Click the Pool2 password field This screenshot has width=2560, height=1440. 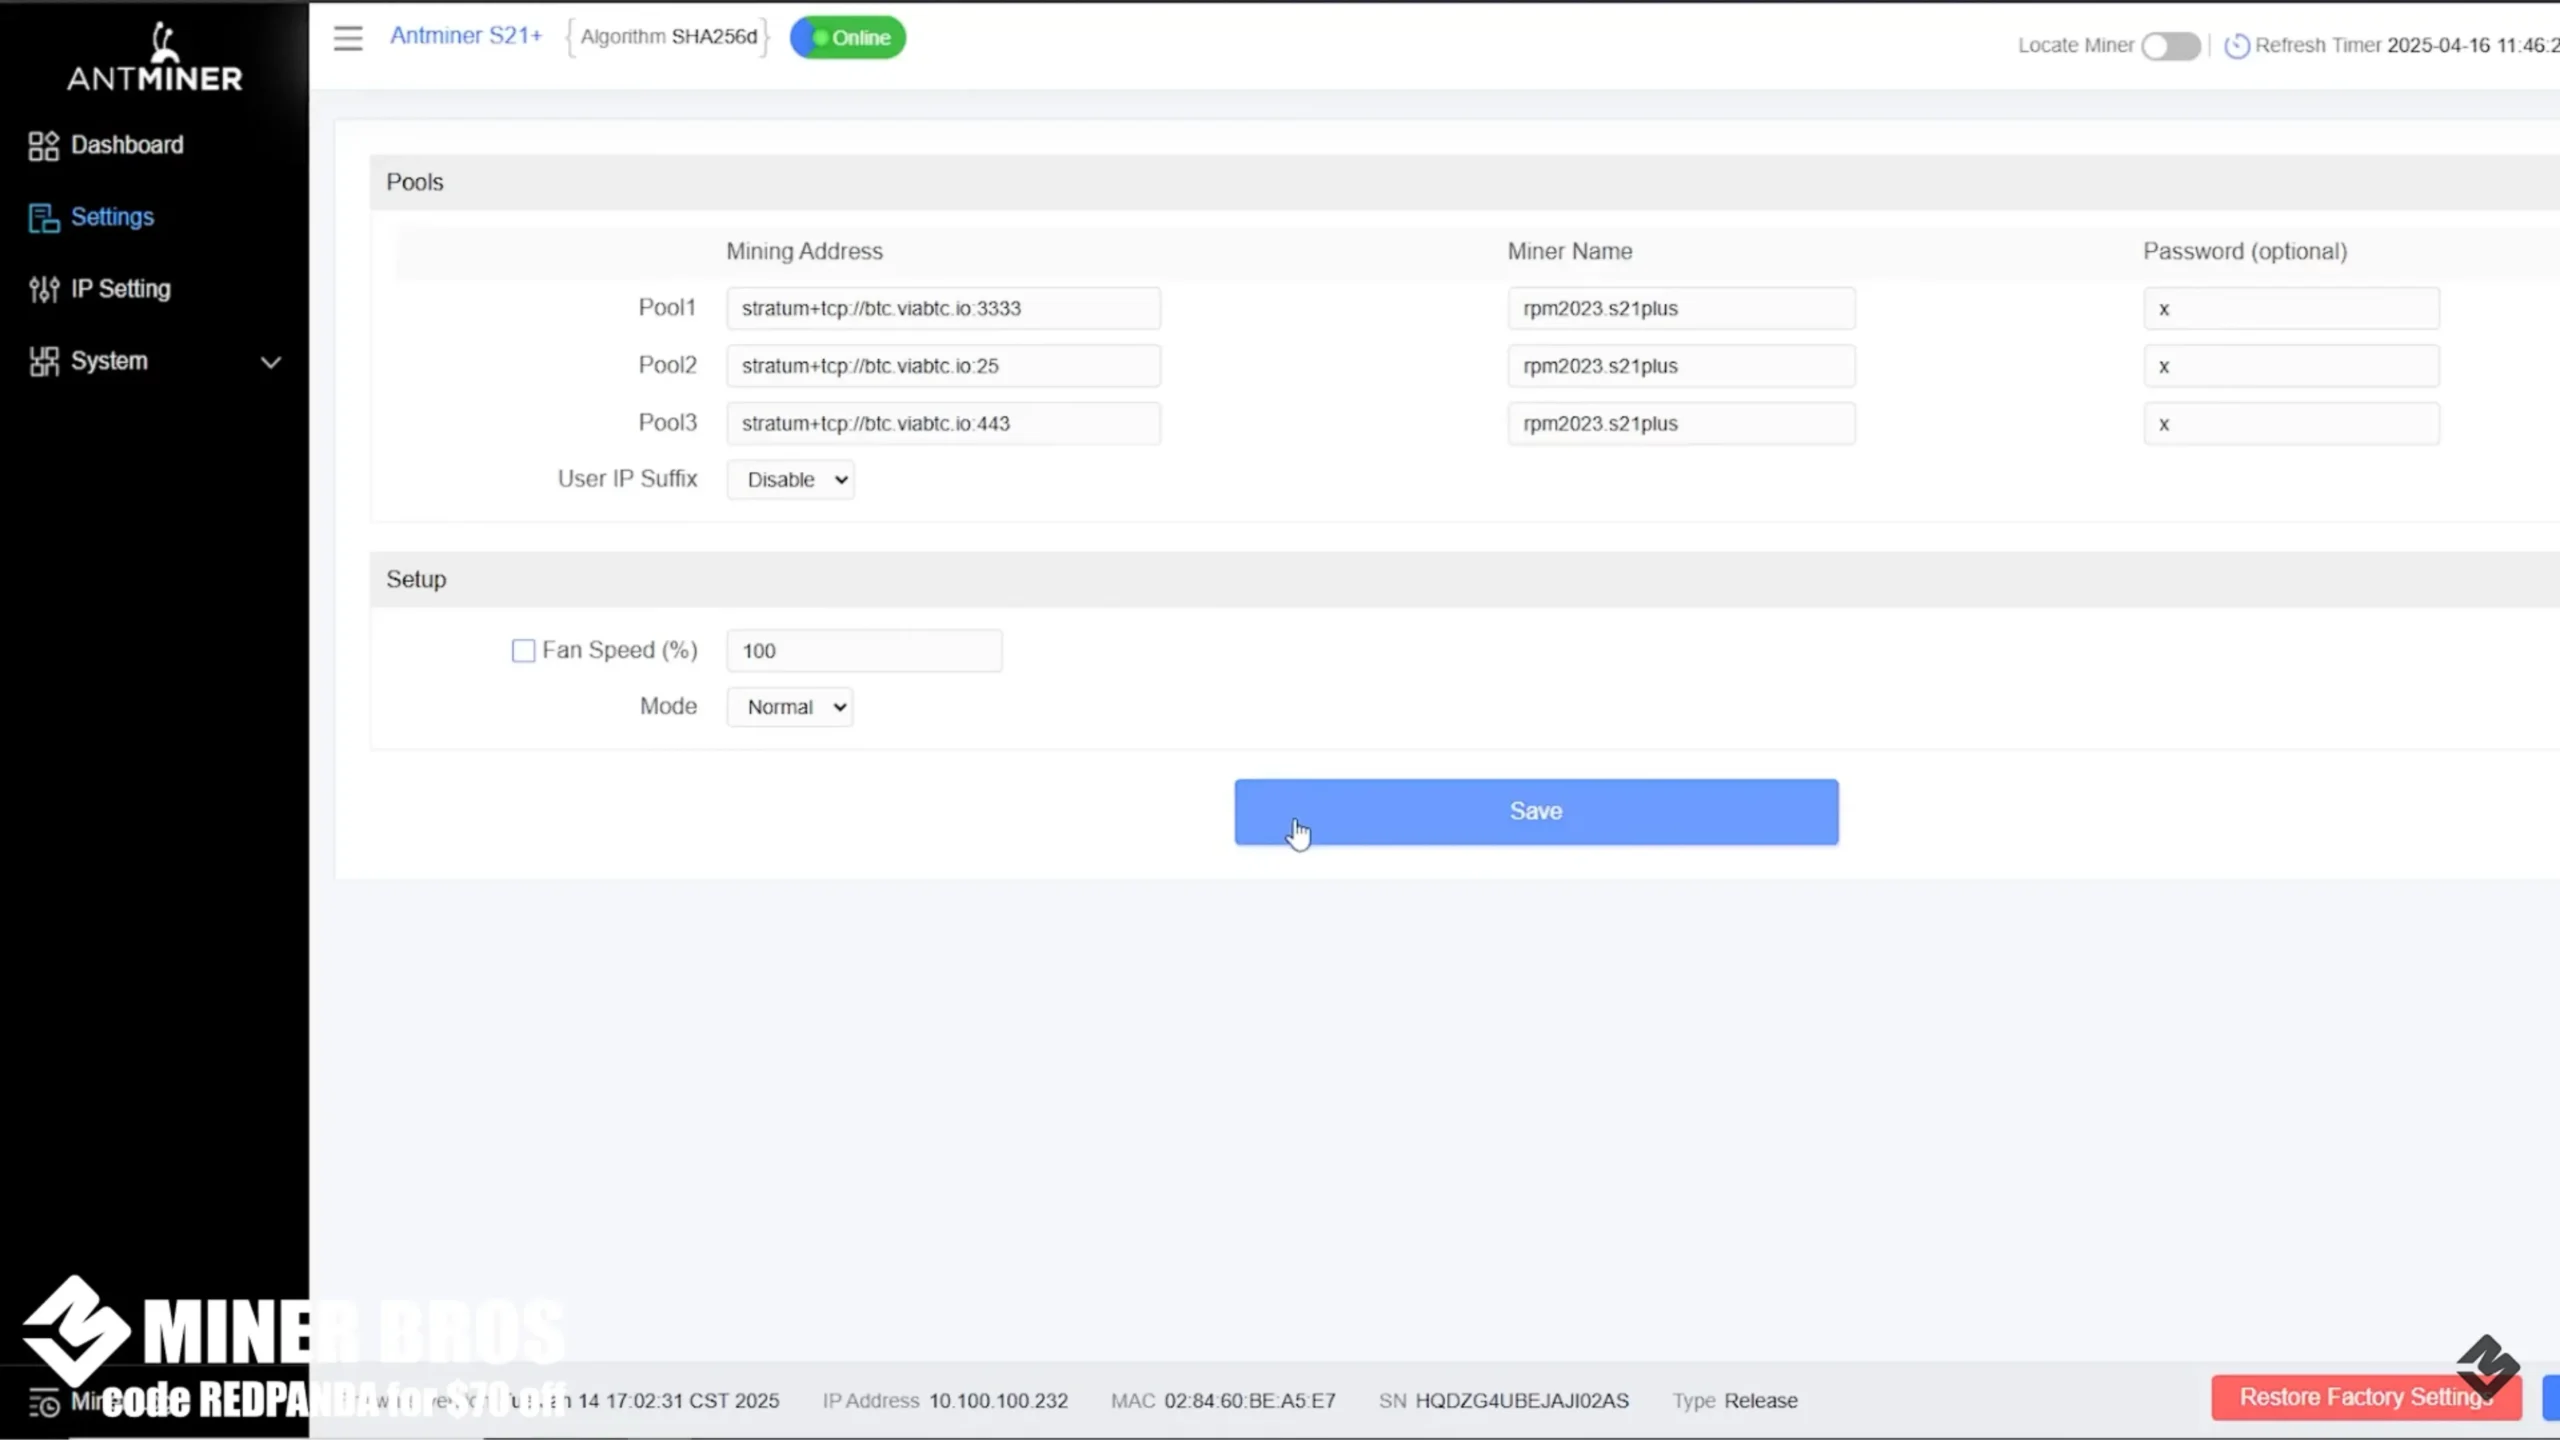pos(2291,366)
